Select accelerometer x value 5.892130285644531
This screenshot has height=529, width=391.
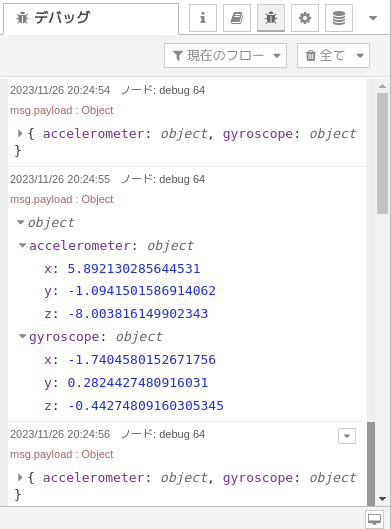pyautogui.click(x=134, y=269)
